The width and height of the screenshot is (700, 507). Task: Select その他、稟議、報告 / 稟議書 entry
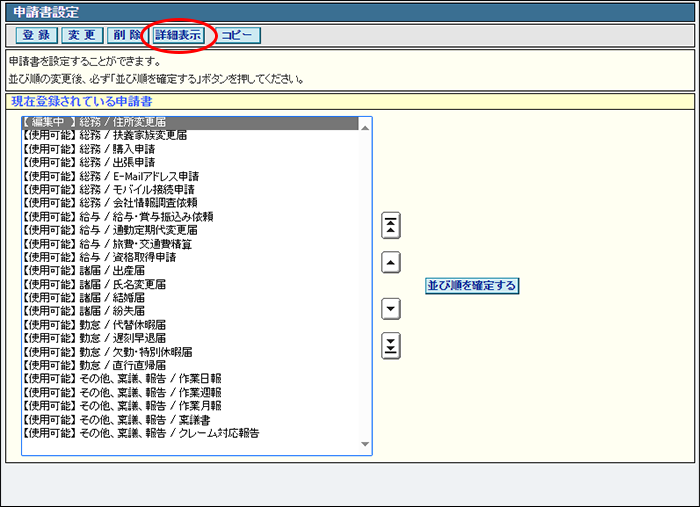pyautogui.click(x=190, y=420)
